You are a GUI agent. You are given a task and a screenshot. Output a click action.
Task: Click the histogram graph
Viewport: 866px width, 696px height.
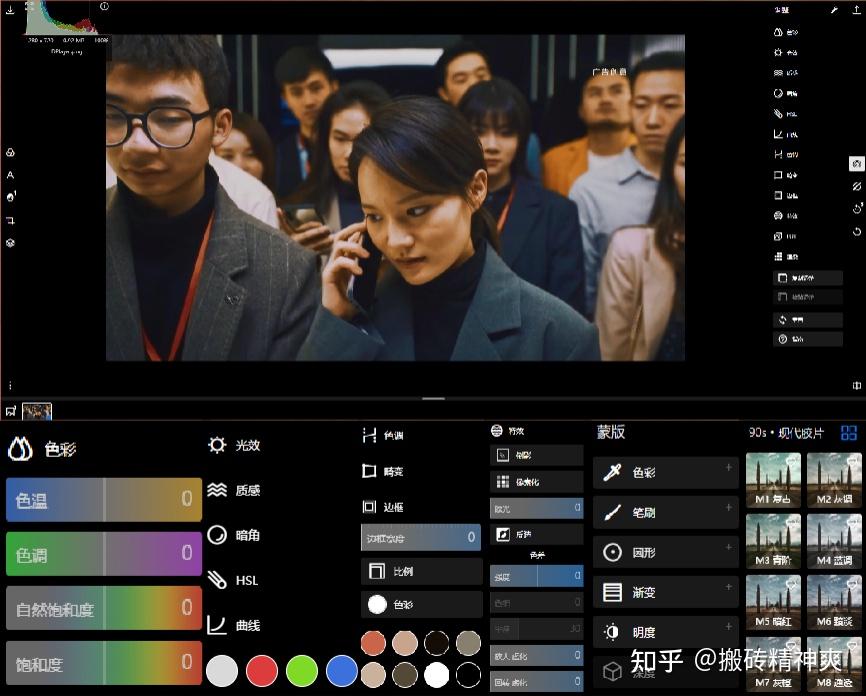[x=62, y=19]
